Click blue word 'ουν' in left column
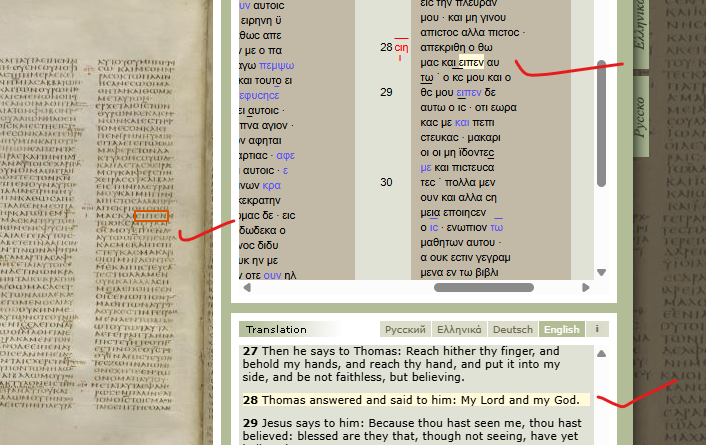 272,275
